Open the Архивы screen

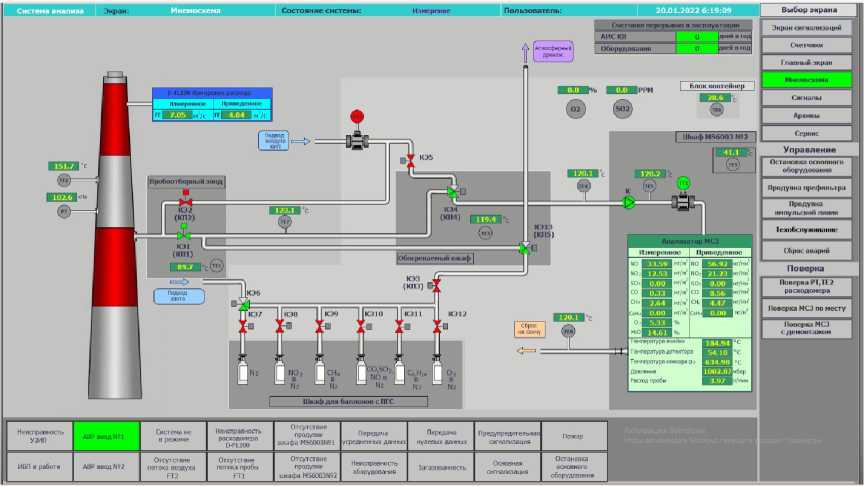tap(808, 115)
